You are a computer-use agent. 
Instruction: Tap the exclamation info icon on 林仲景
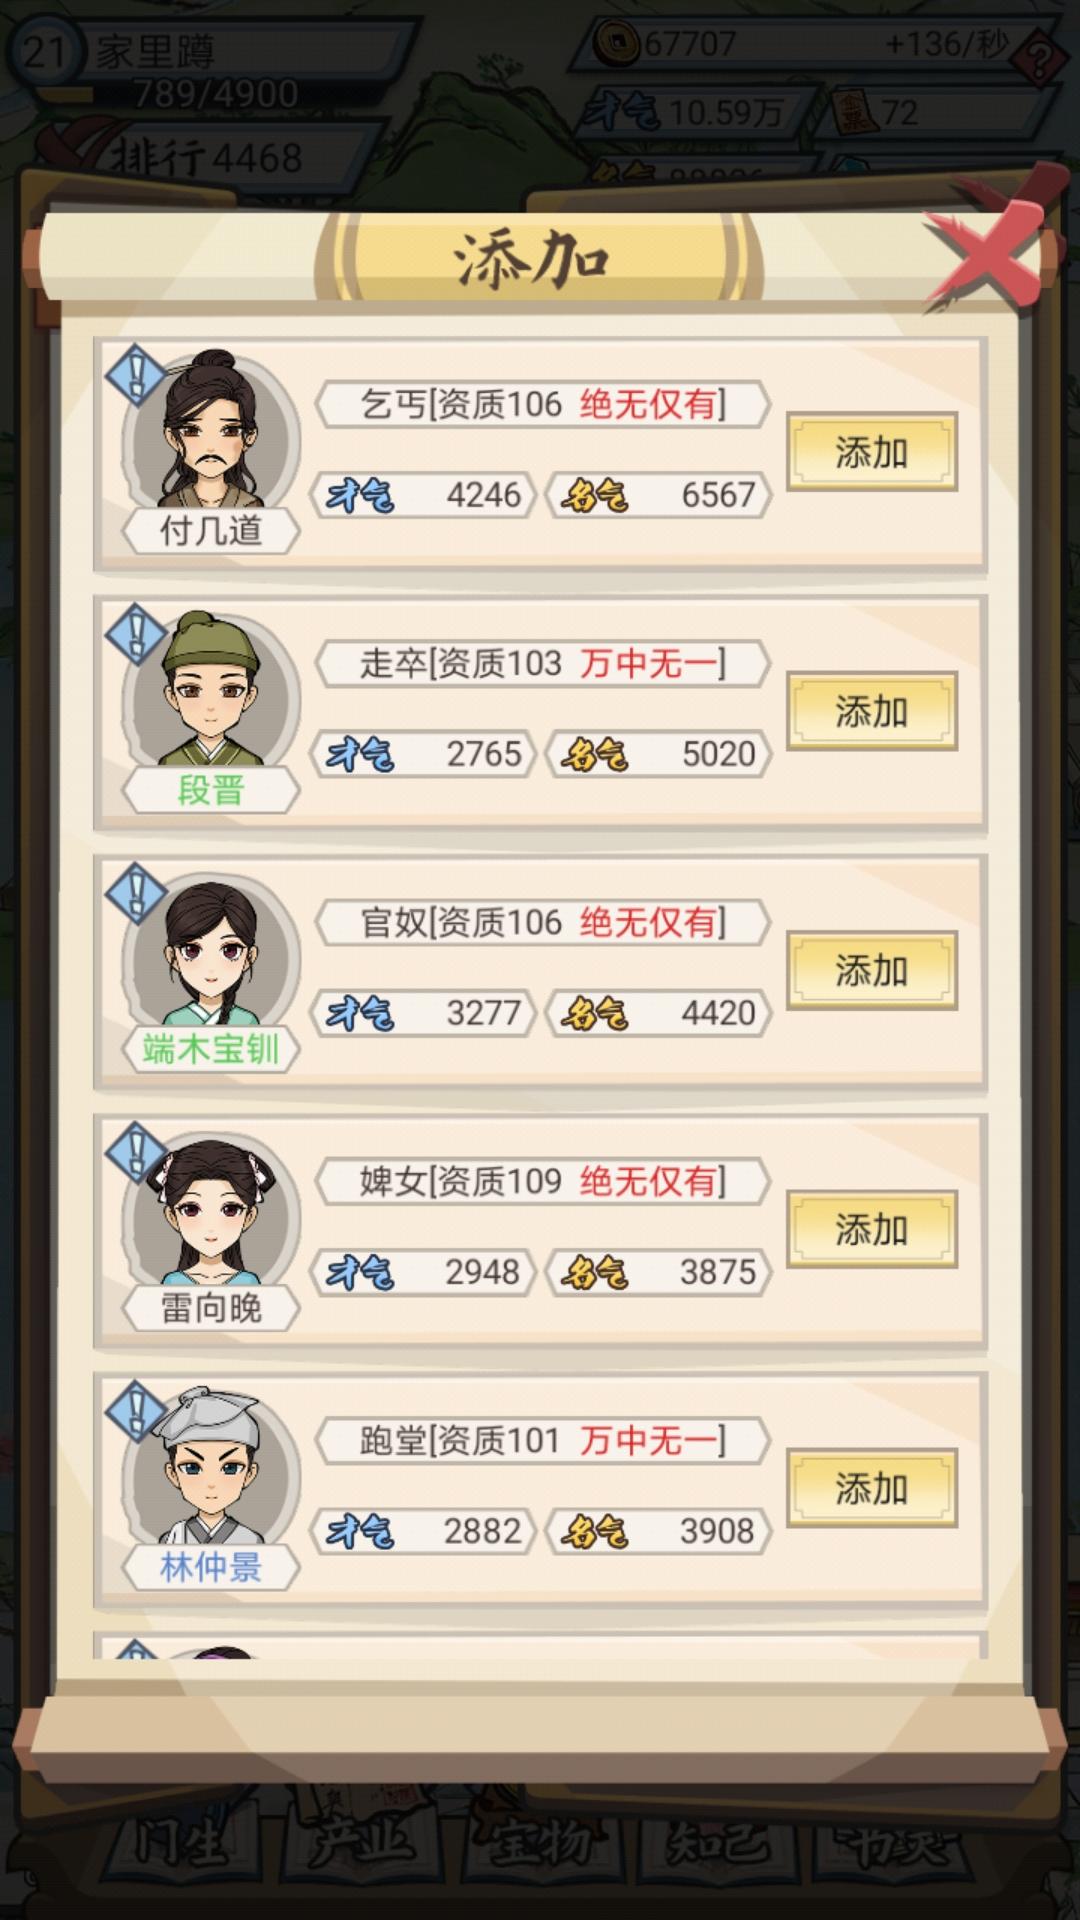pos(137,1410)
